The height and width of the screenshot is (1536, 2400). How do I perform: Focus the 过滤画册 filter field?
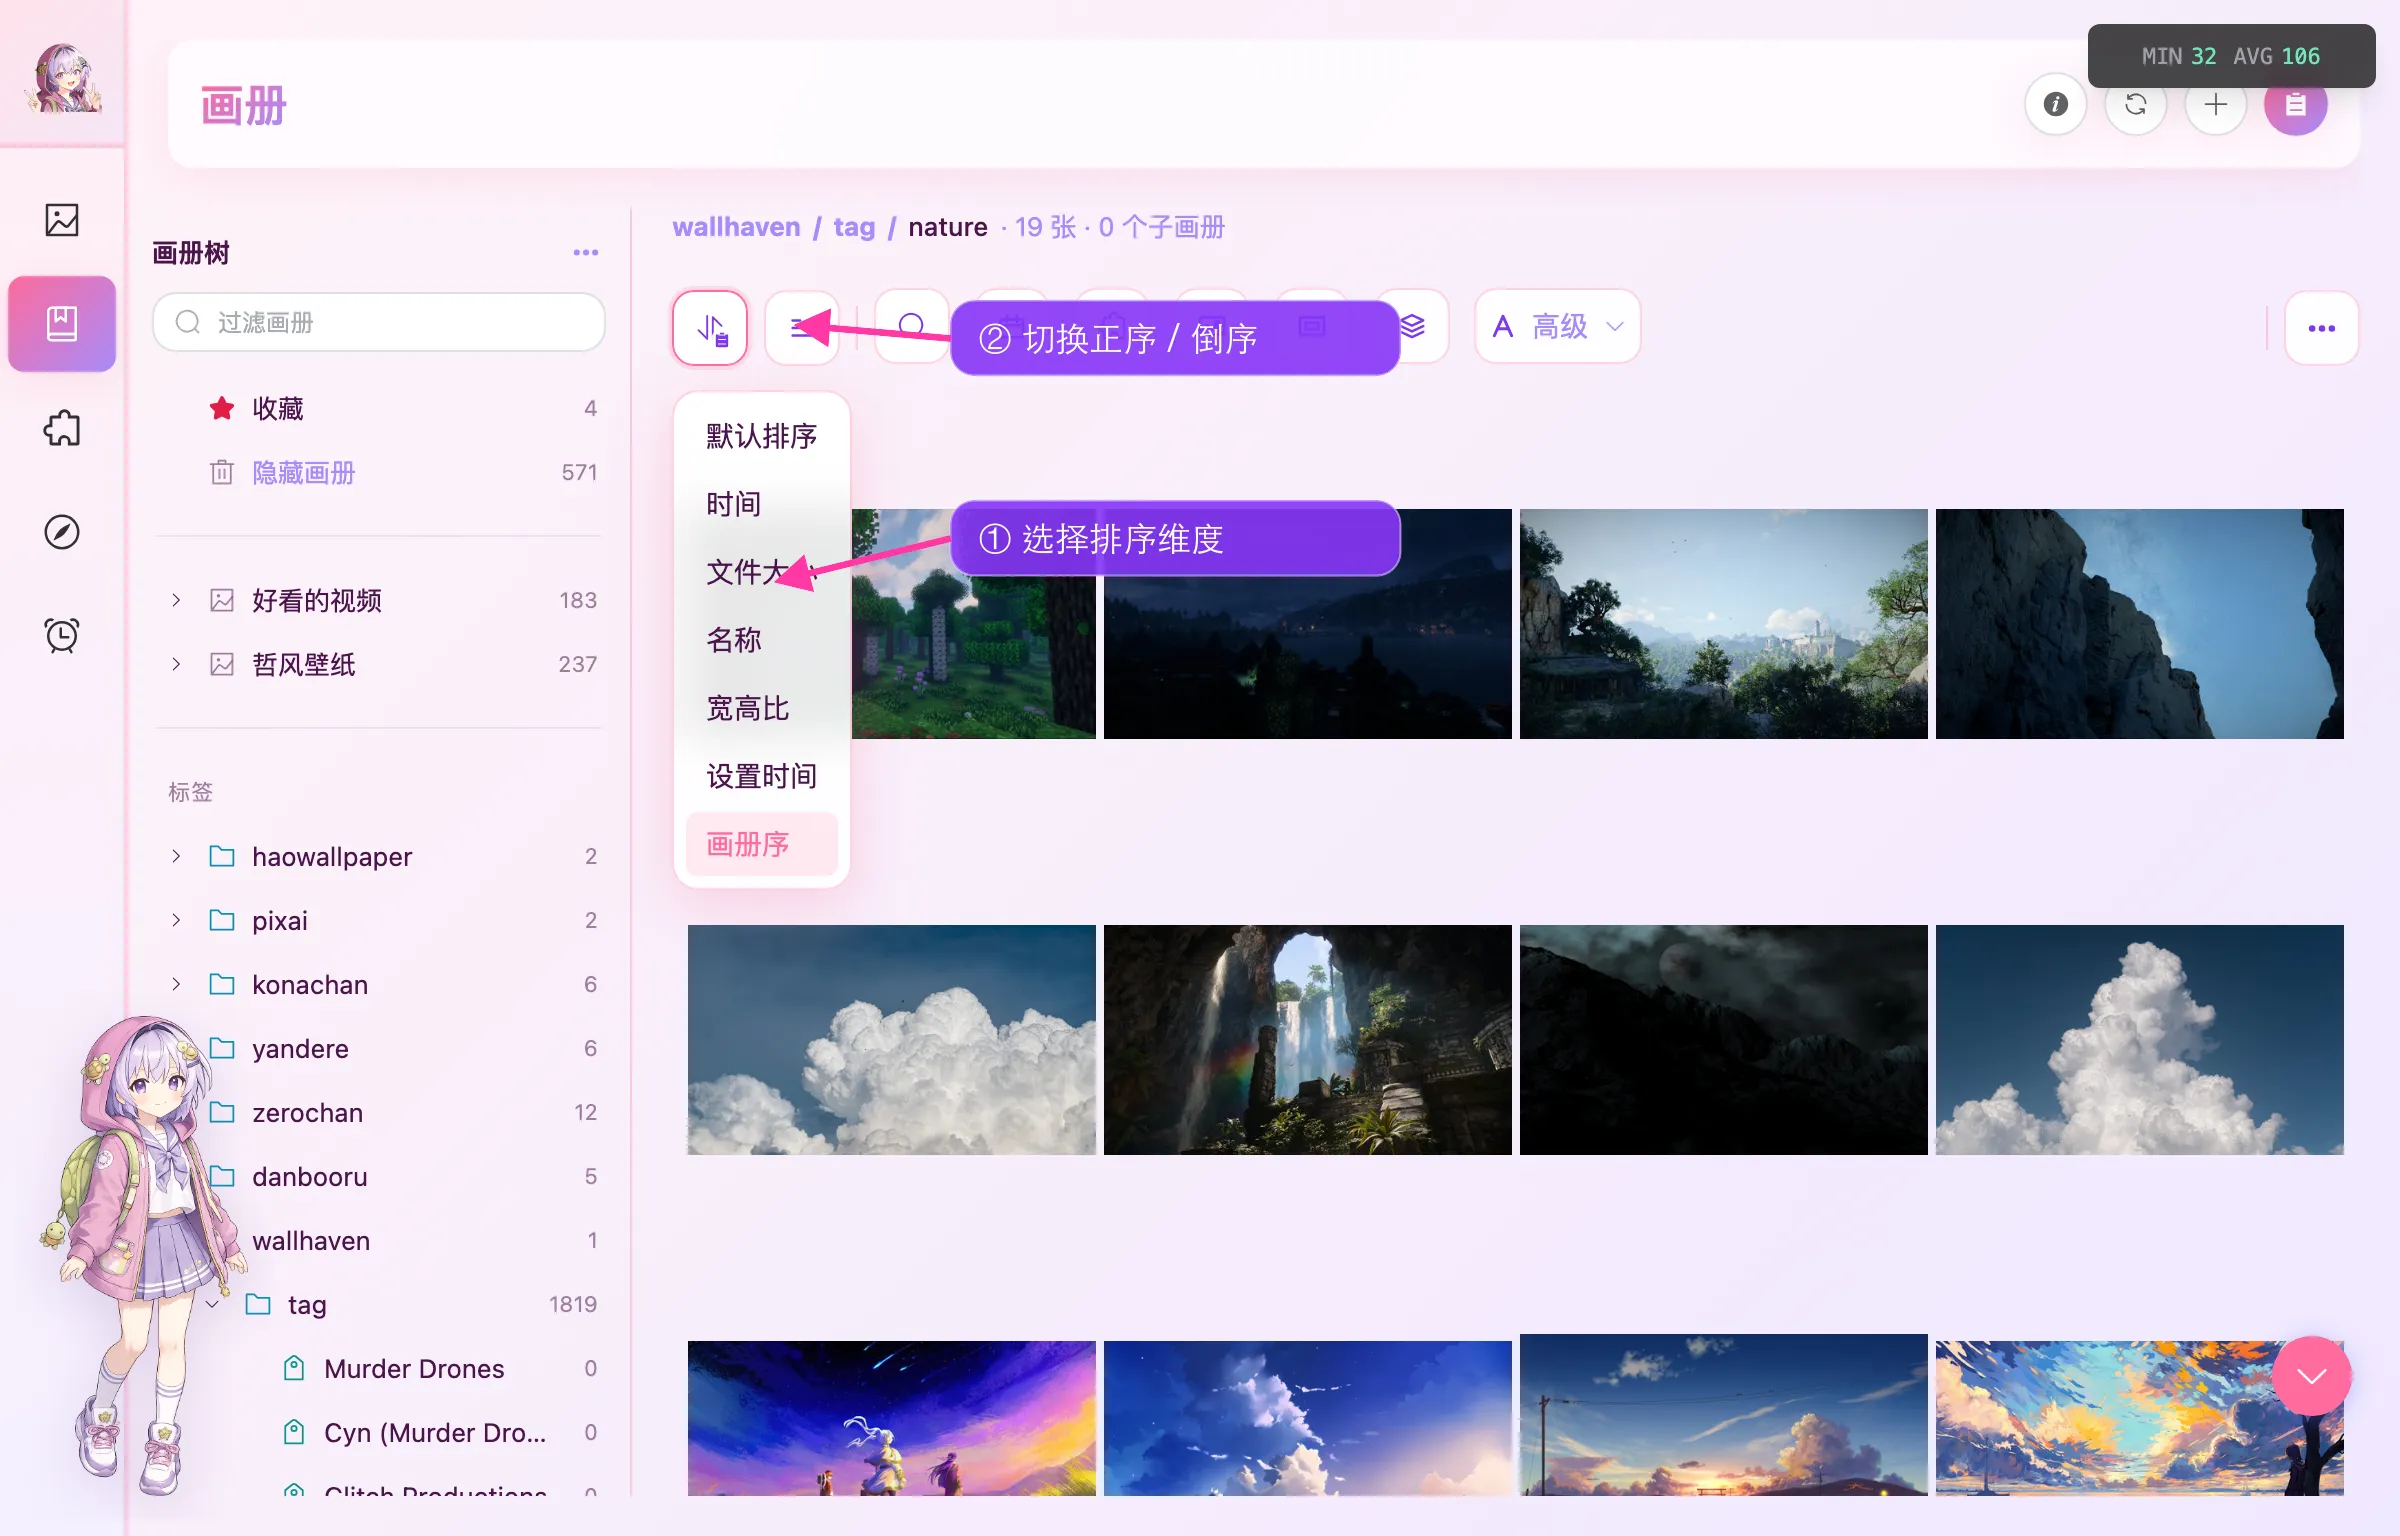click(379, 322)
